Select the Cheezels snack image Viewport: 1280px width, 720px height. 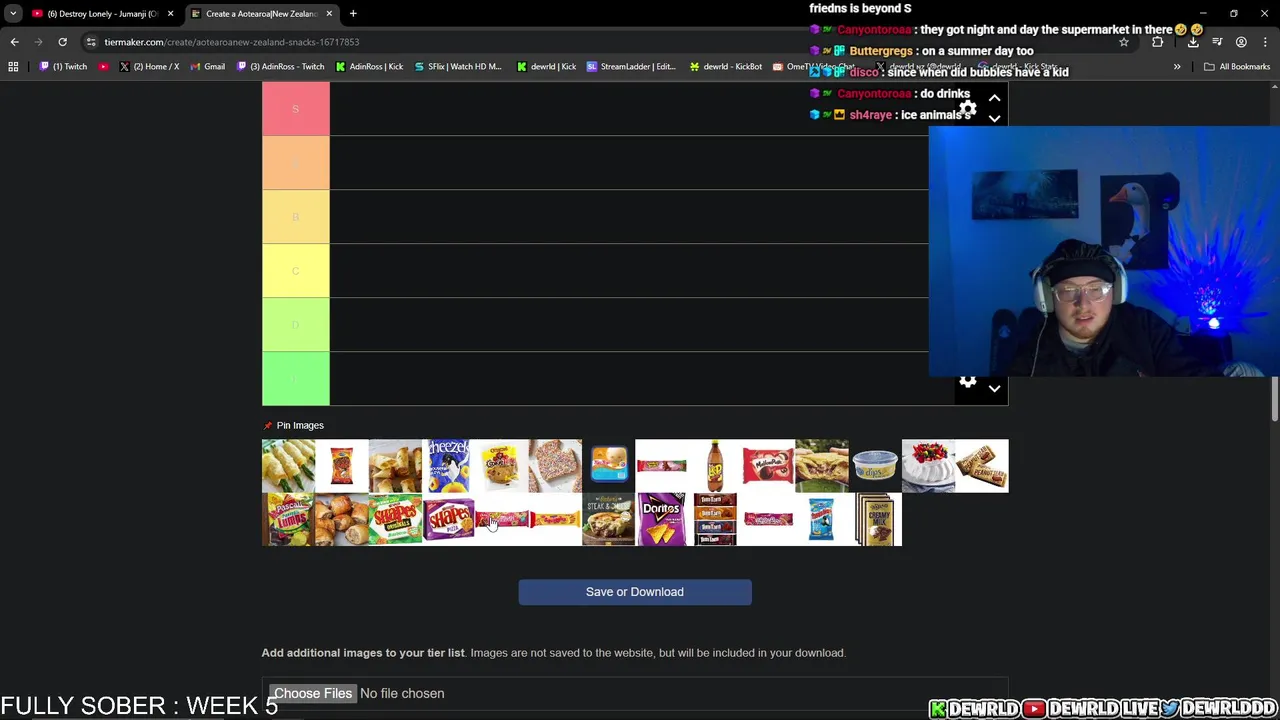(448, 466)
